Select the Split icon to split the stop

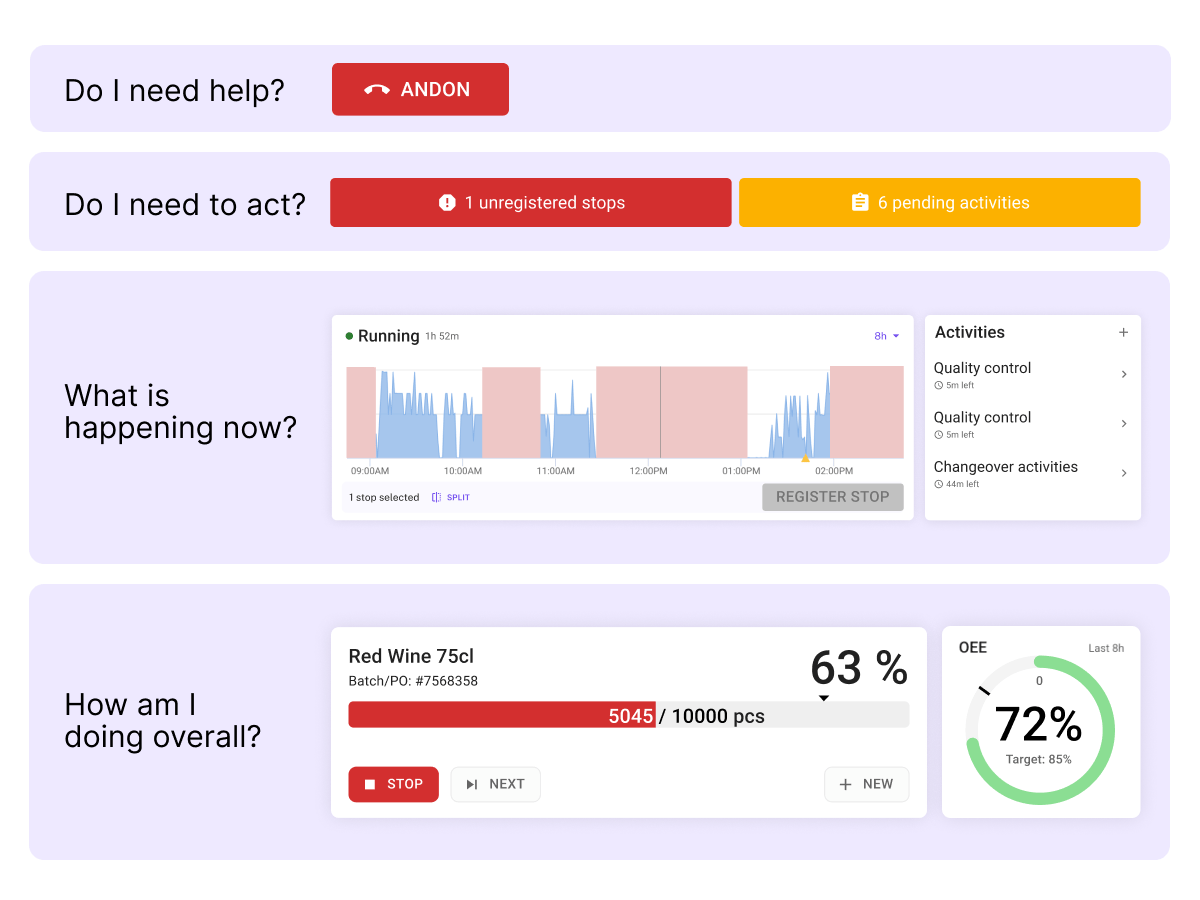point(437,497)
